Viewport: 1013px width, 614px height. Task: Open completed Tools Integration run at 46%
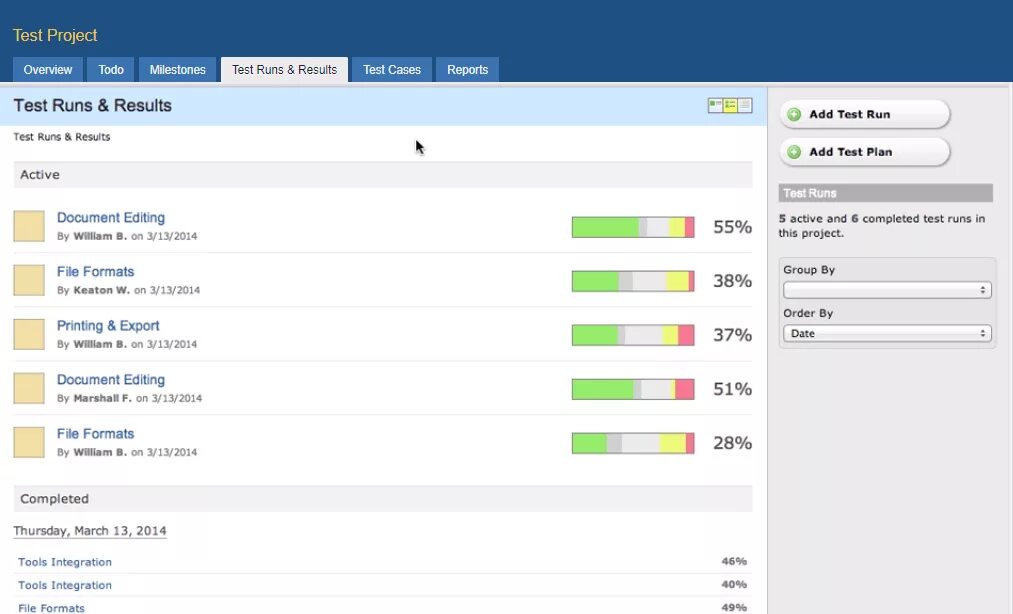pyautogui.click(x=65, y=562)
